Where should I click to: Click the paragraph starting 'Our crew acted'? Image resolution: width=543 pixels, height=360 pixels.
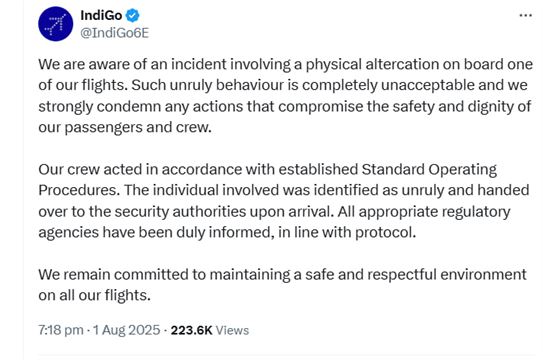click(284, 201)
